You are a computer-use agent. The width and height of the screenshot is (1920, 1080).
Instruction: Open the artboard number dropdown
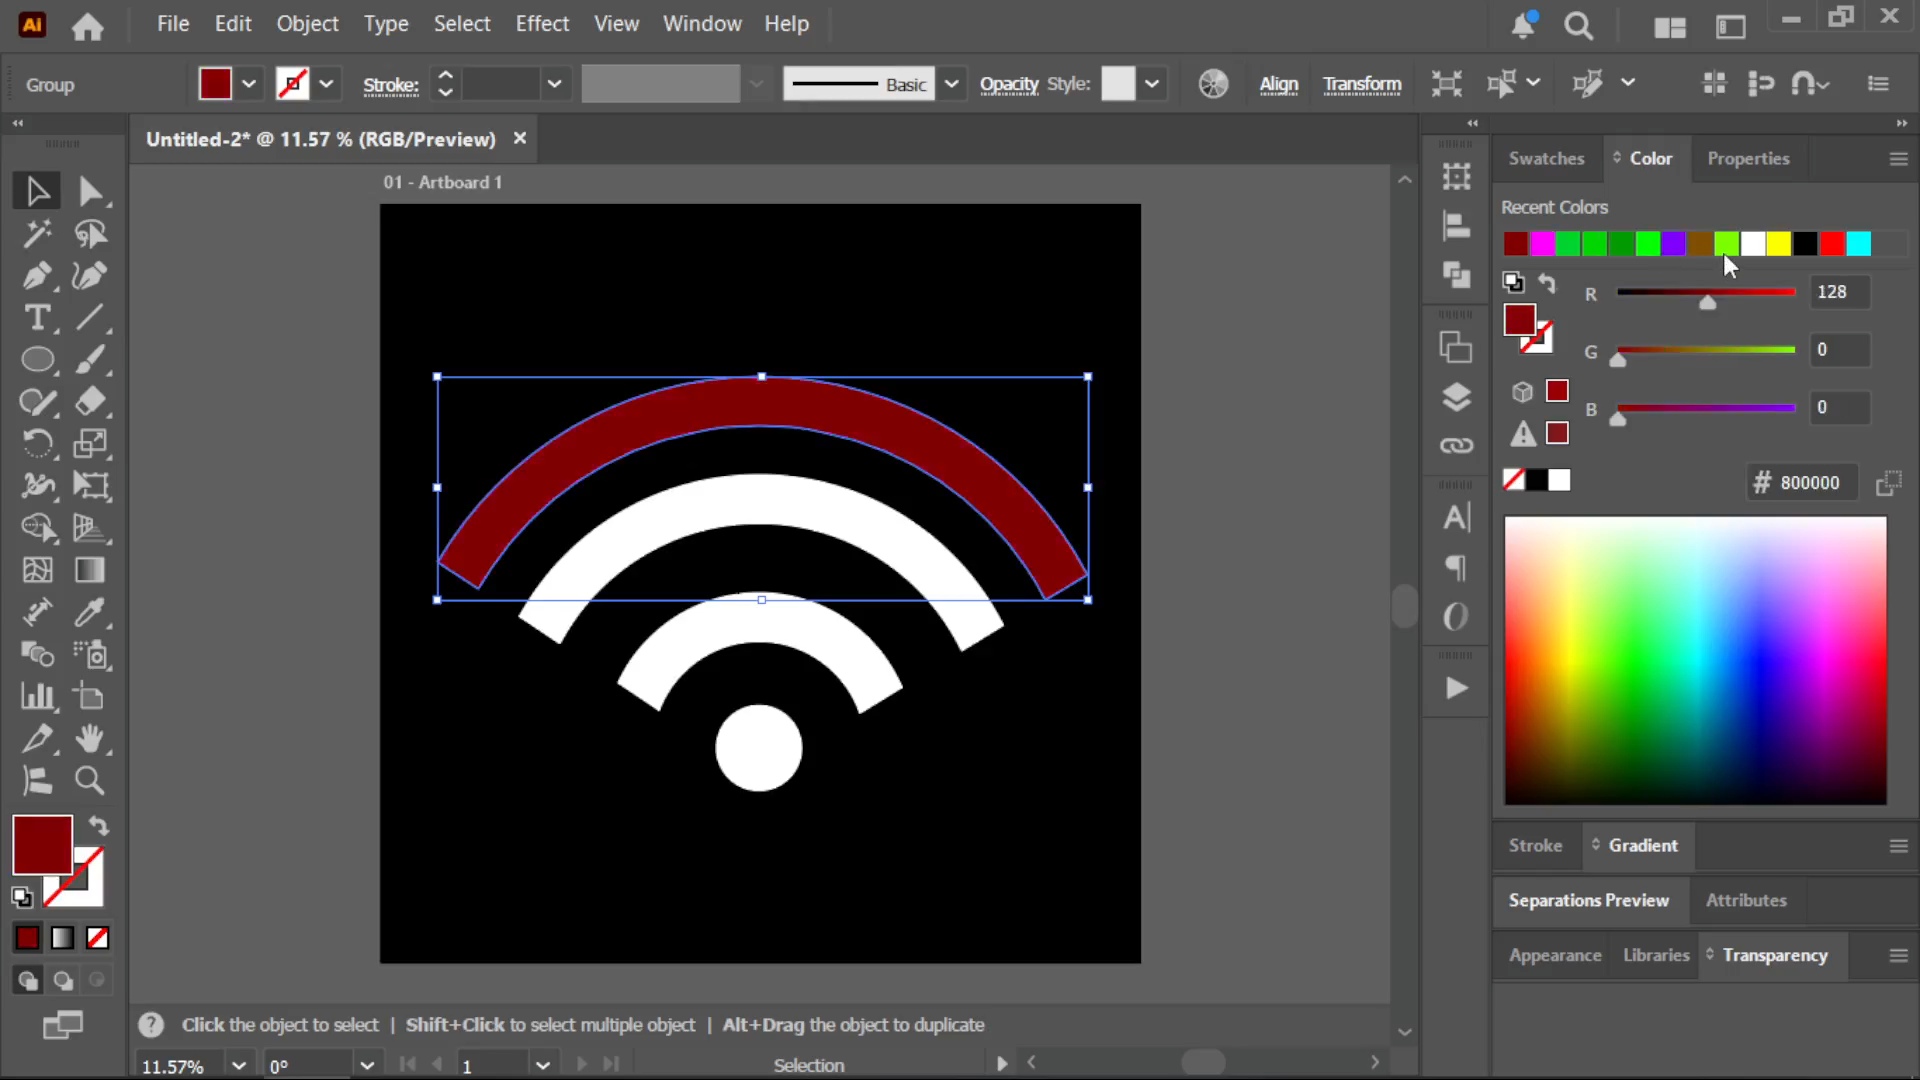tap(543, 1065)
